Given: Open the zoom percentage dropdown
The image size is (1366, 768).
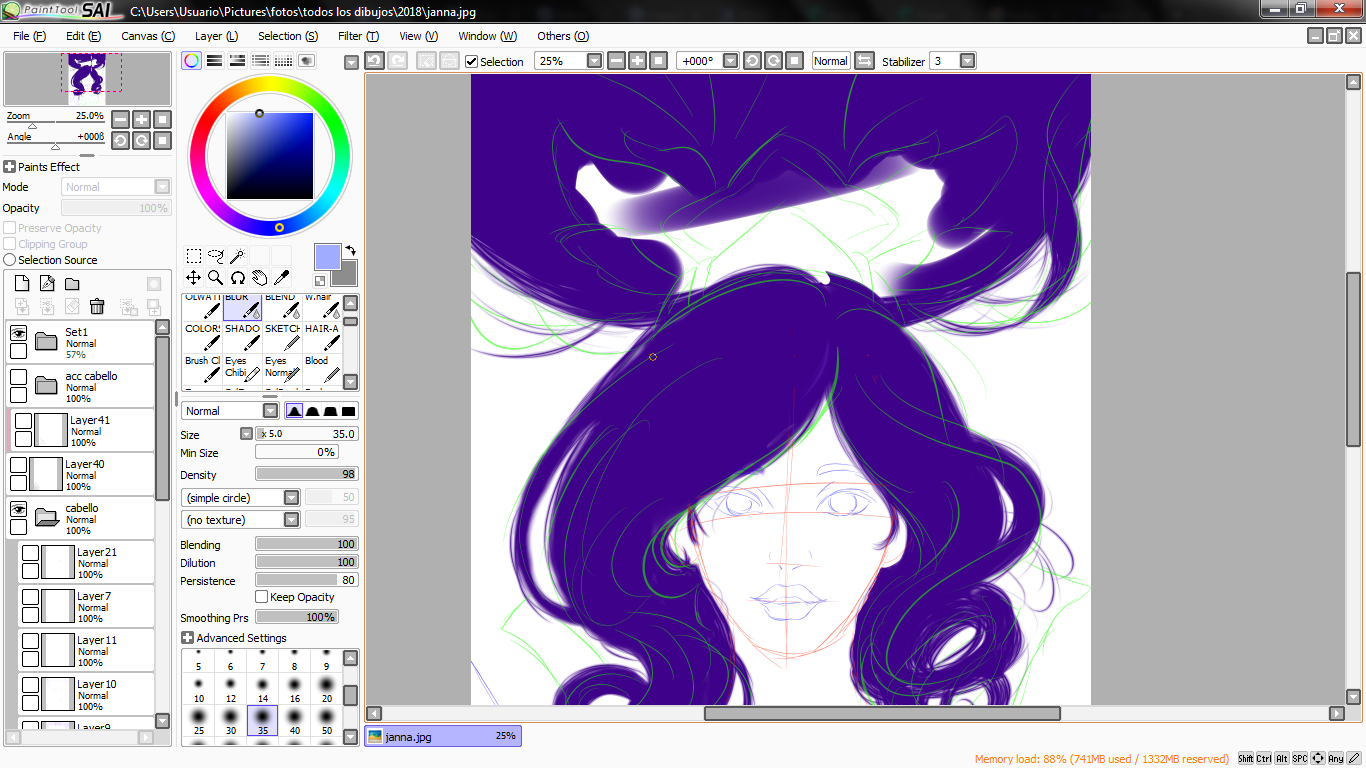Looking at the screenshot, I should 595,61.
